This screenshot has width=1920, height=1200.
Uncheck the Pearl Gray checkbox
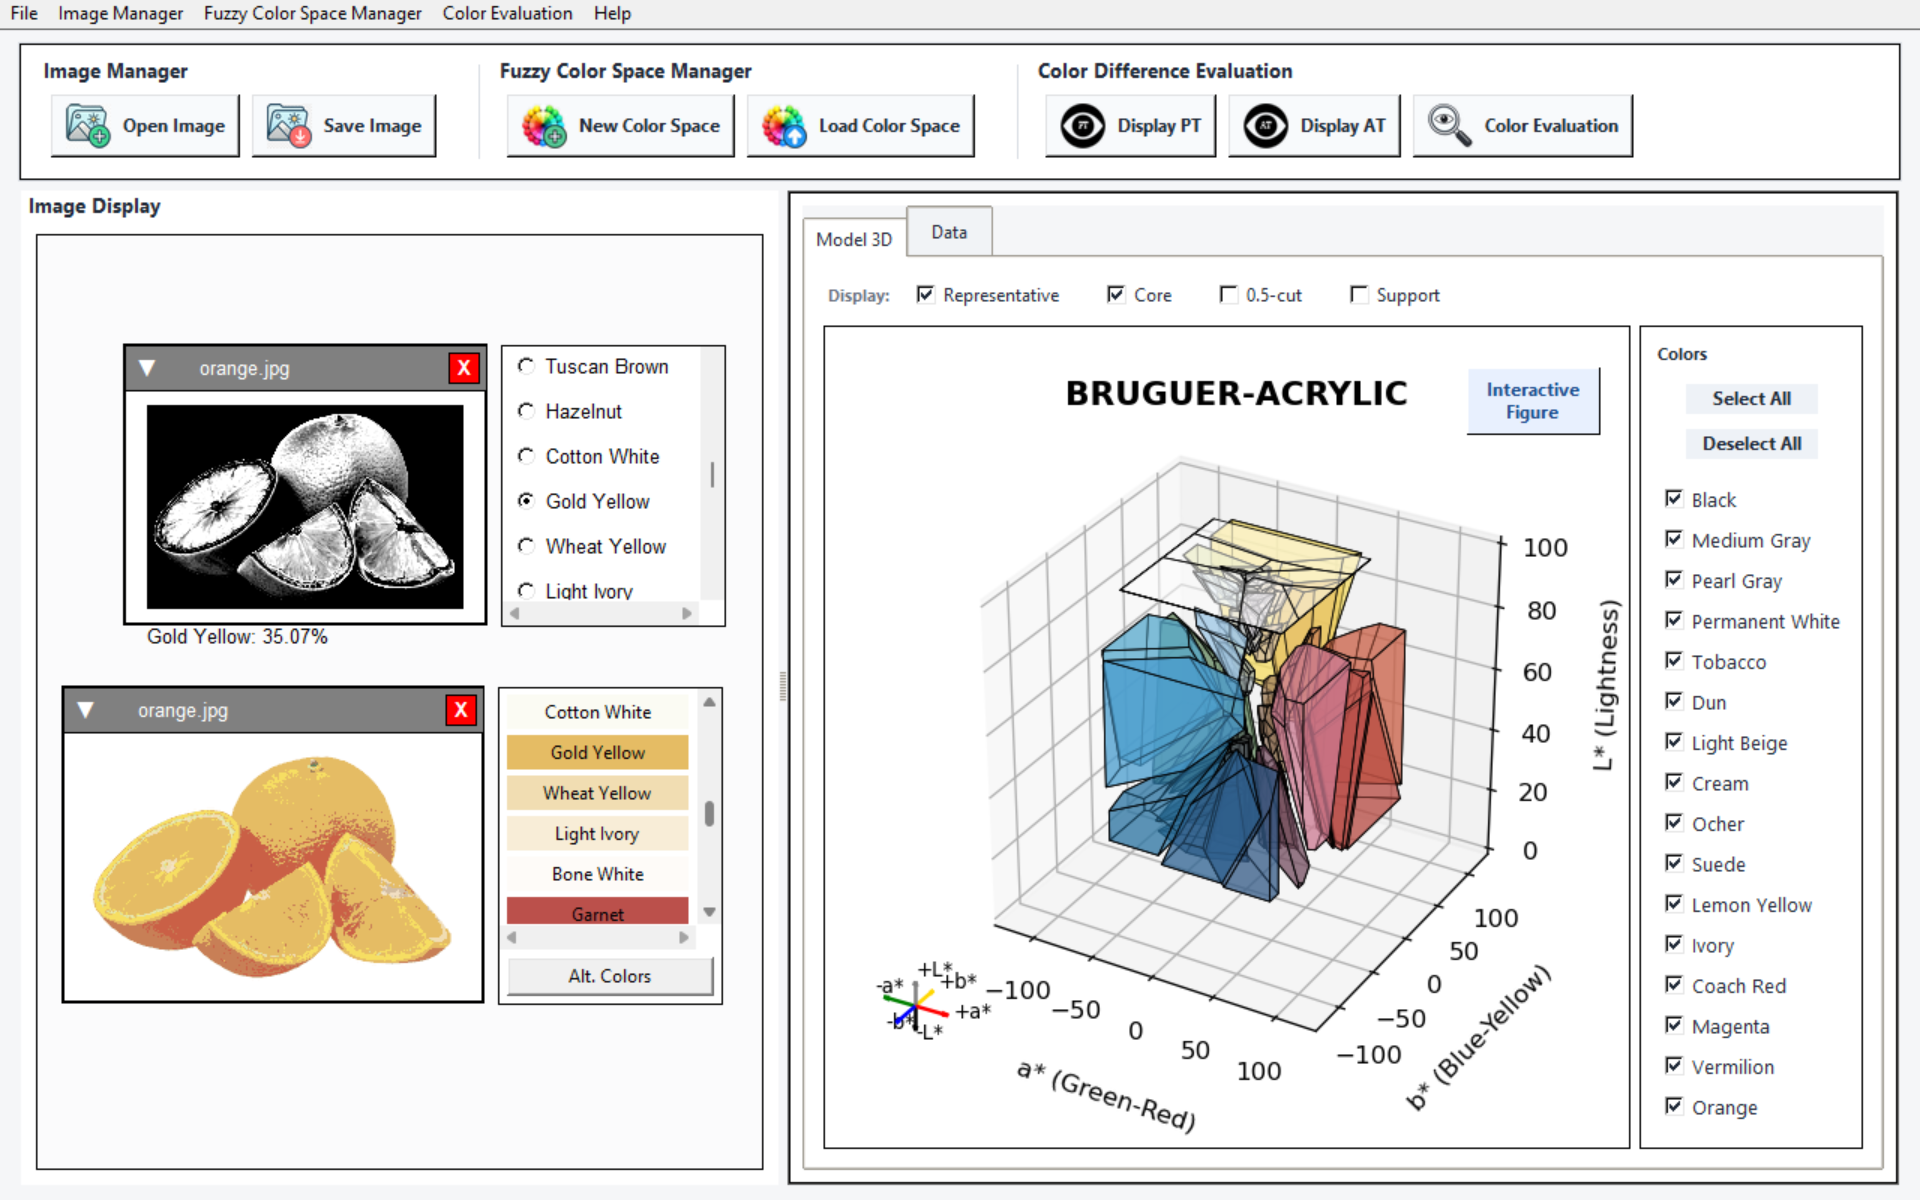(1674, 579)
